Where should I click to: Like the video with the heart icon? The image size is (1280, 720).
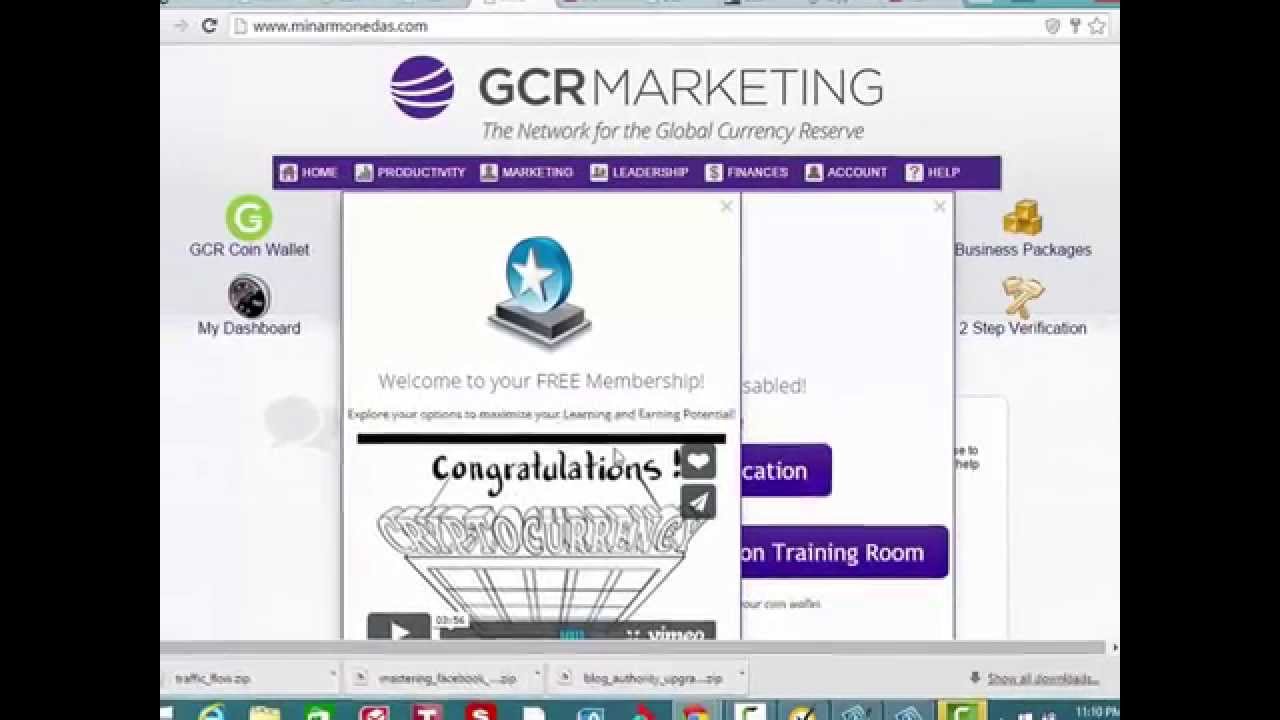coord(698,461)
